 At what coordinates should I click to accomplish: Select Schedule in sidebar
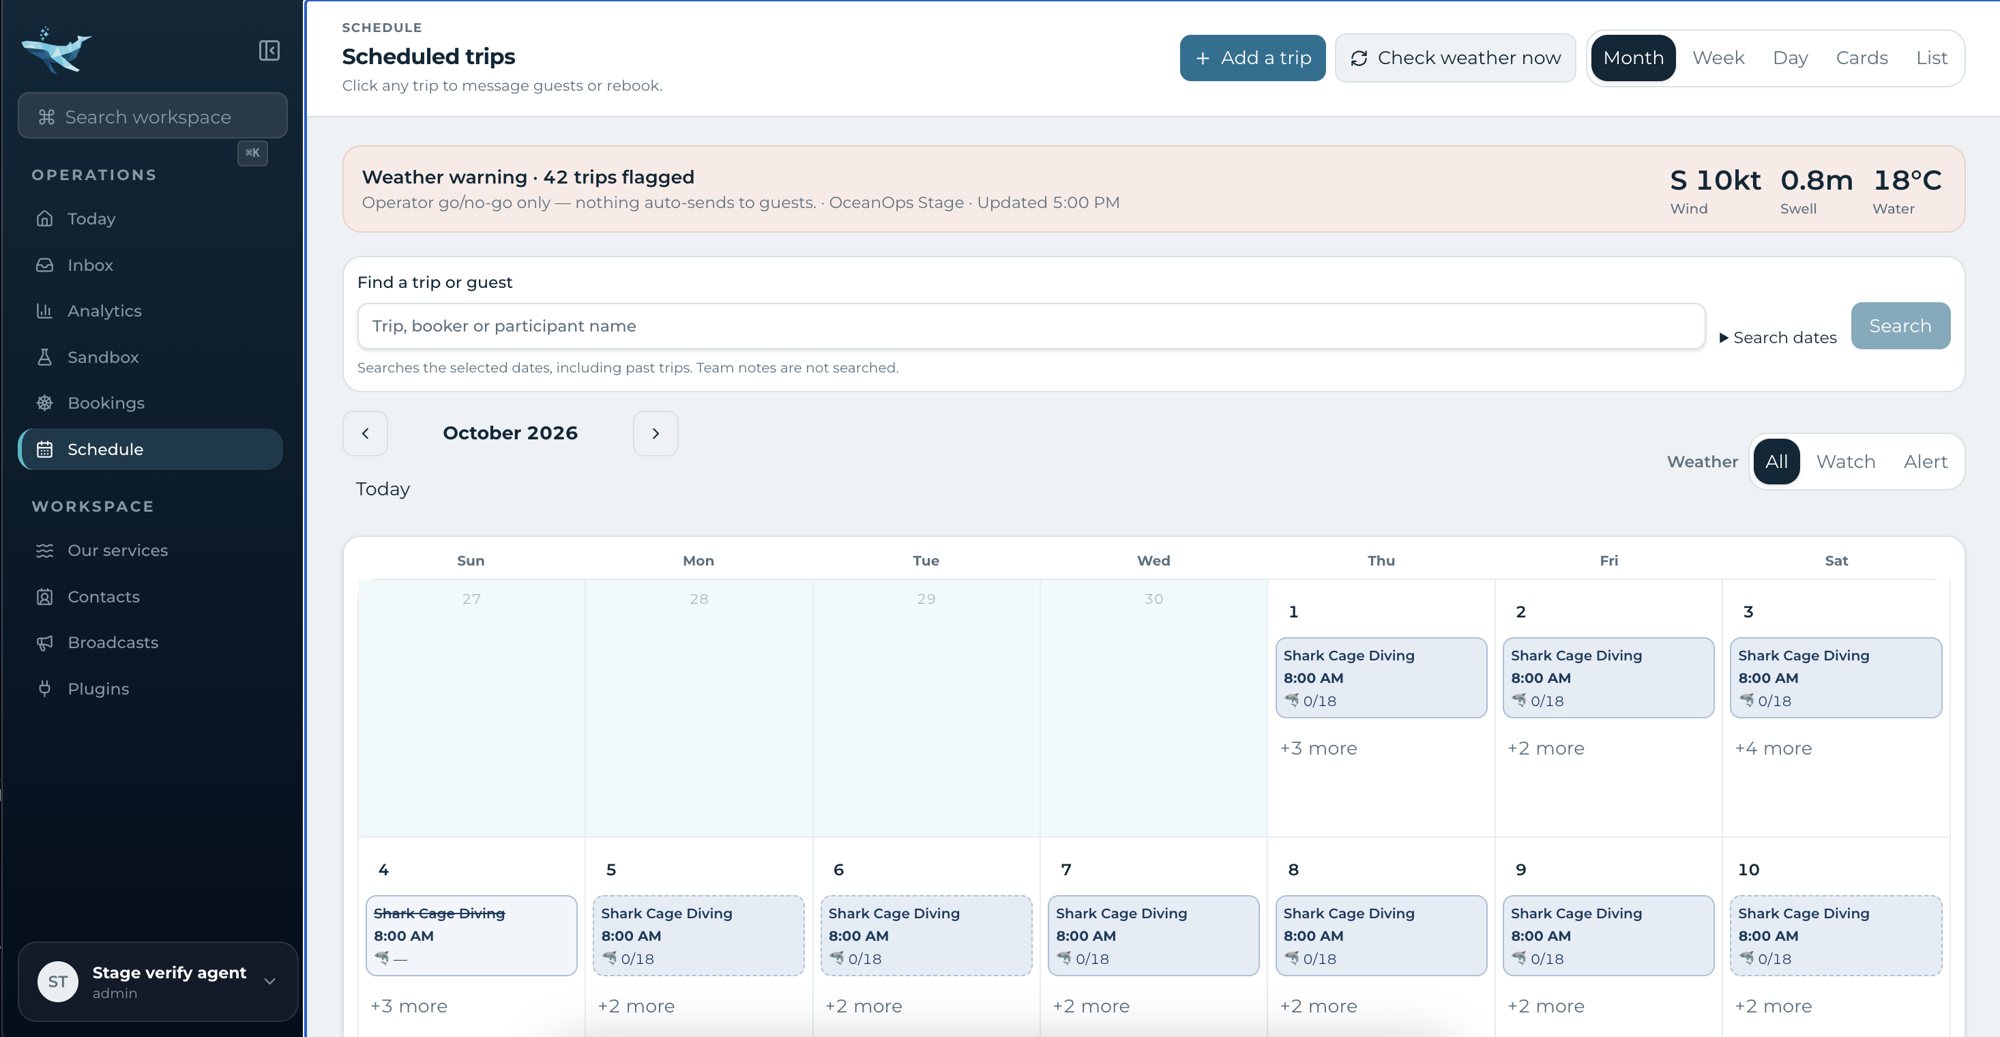click(x=150, y=449)
